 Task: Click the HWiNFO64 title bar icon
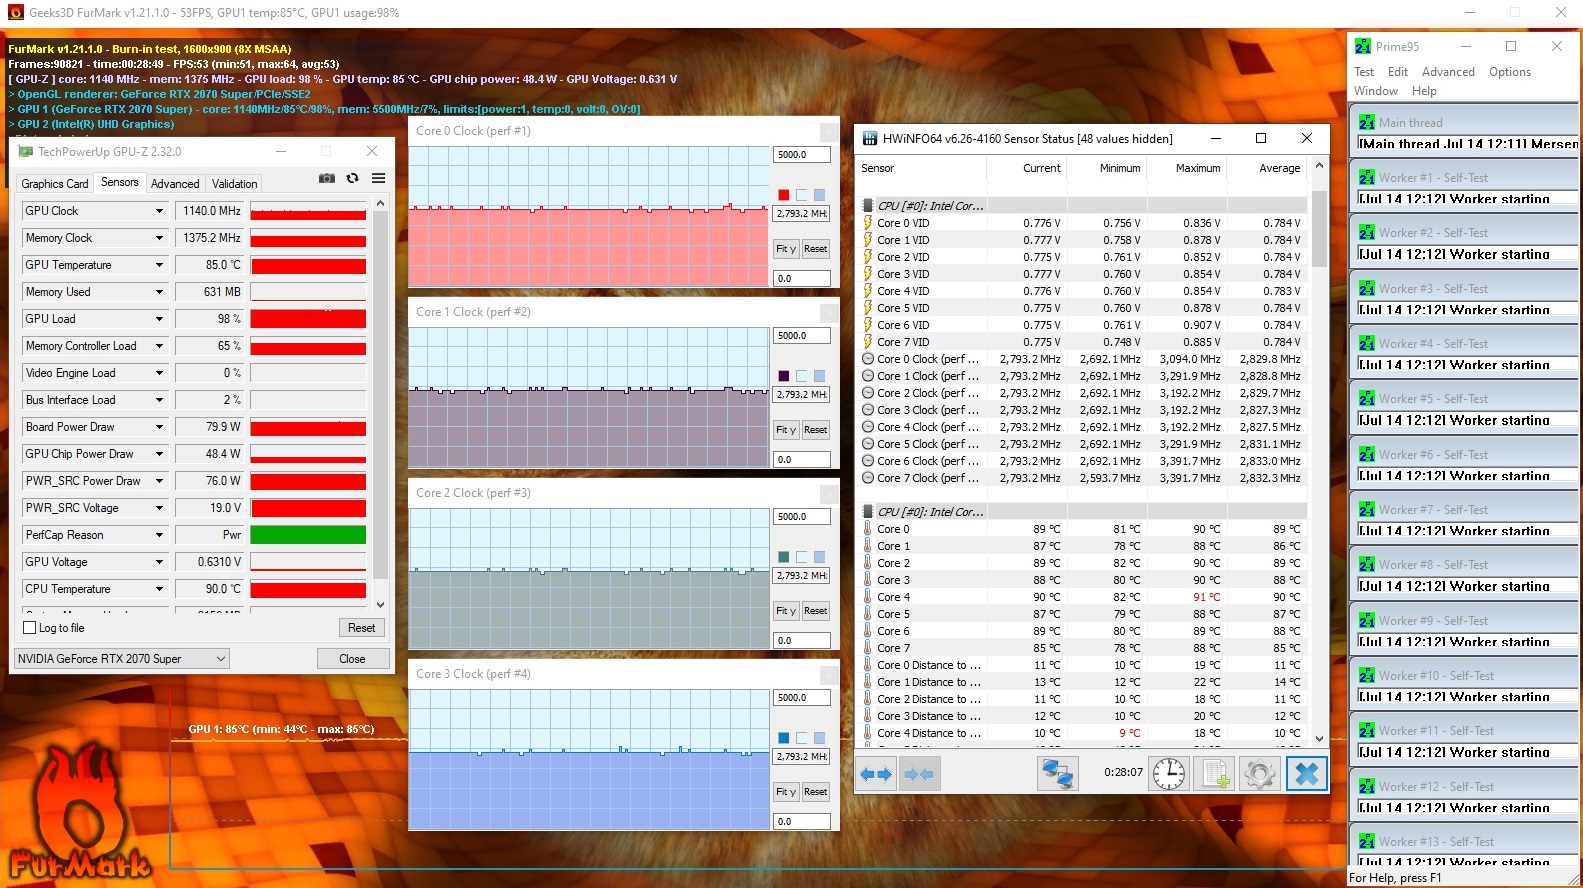pyautogui.click(x=870, y=138)
